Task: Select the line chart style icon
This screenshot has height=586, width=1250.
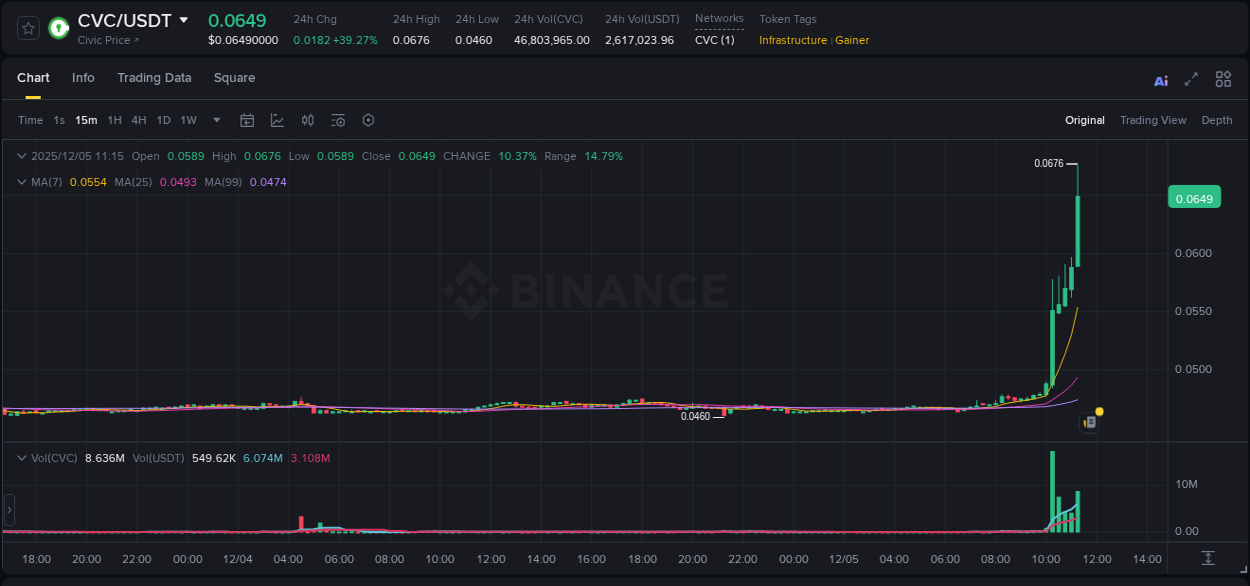Action: pyautogui.click(x=277, y=120)
